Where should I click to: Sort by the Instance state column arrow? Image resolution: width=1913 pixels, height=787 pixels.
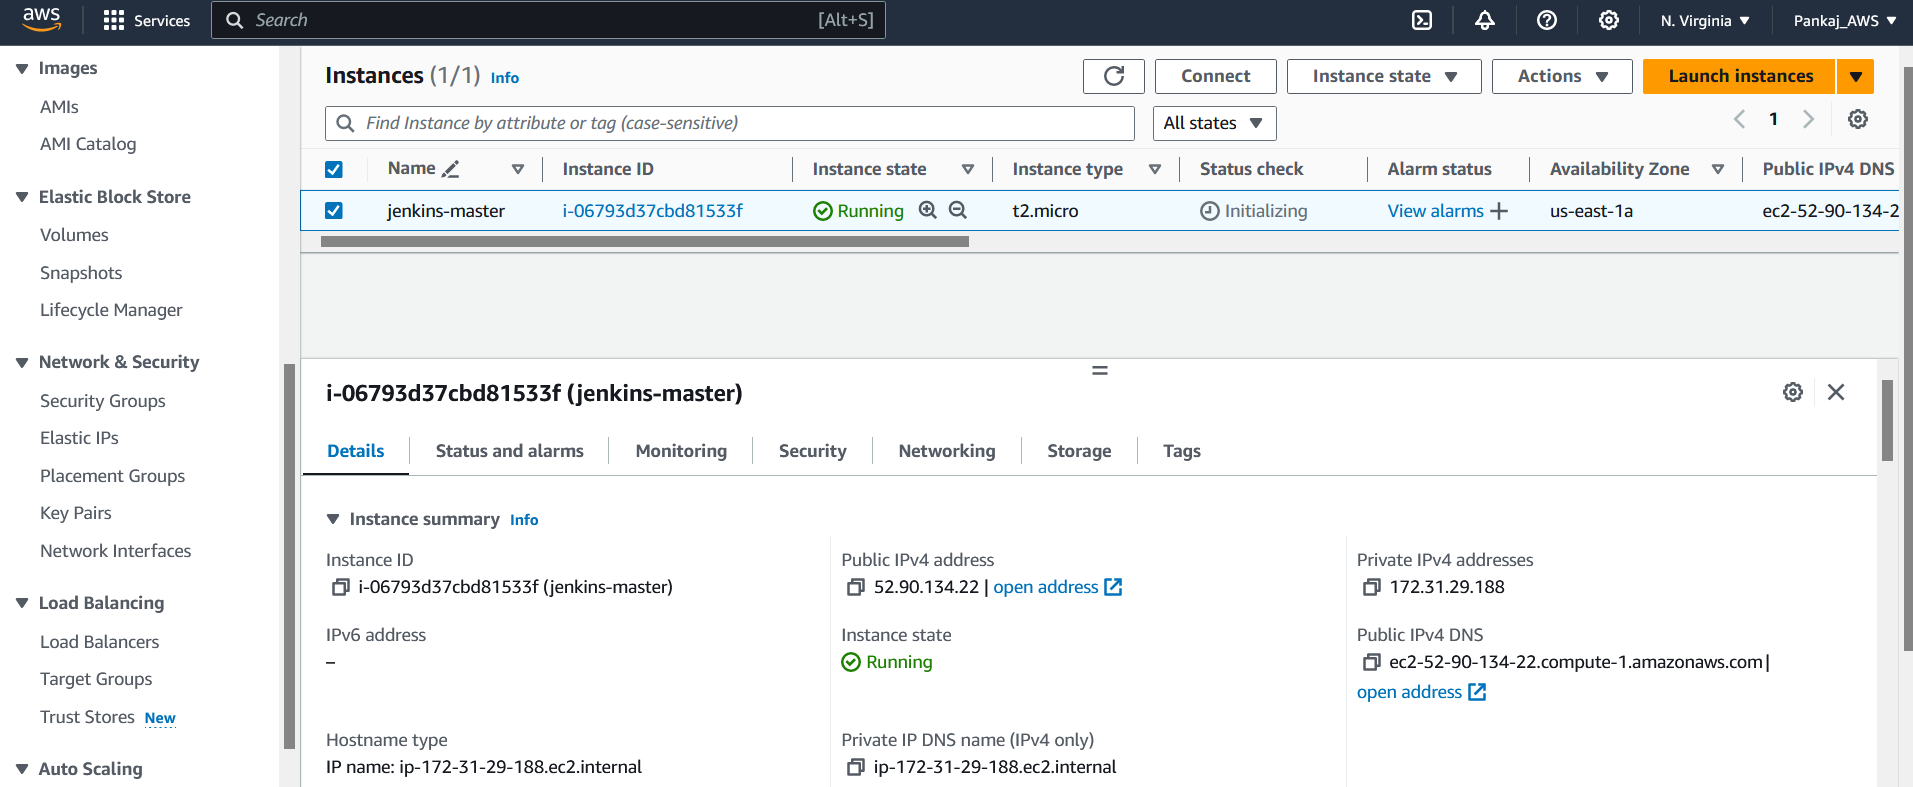968,169
